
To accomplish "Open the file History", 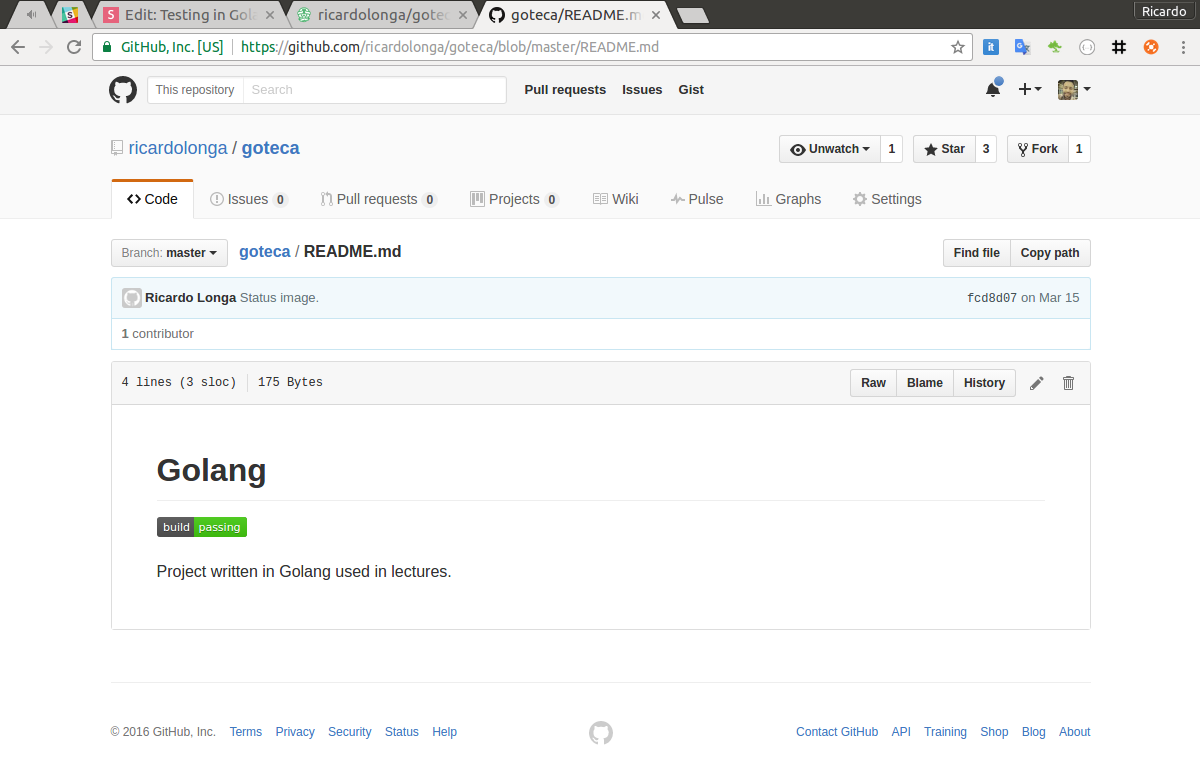I will click(x=985, y=383).
